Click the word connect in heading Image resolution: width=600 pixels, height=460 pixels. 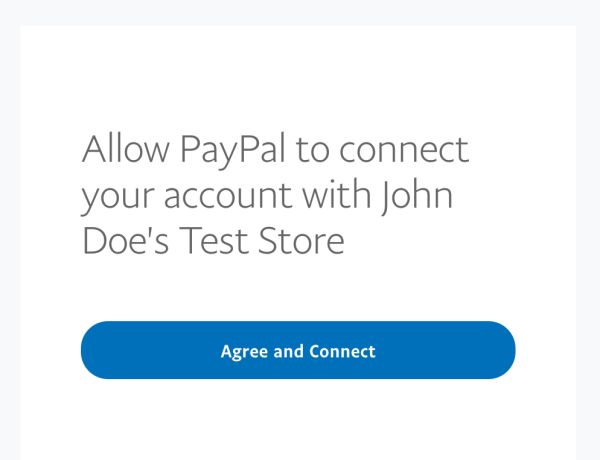(404, 150)
